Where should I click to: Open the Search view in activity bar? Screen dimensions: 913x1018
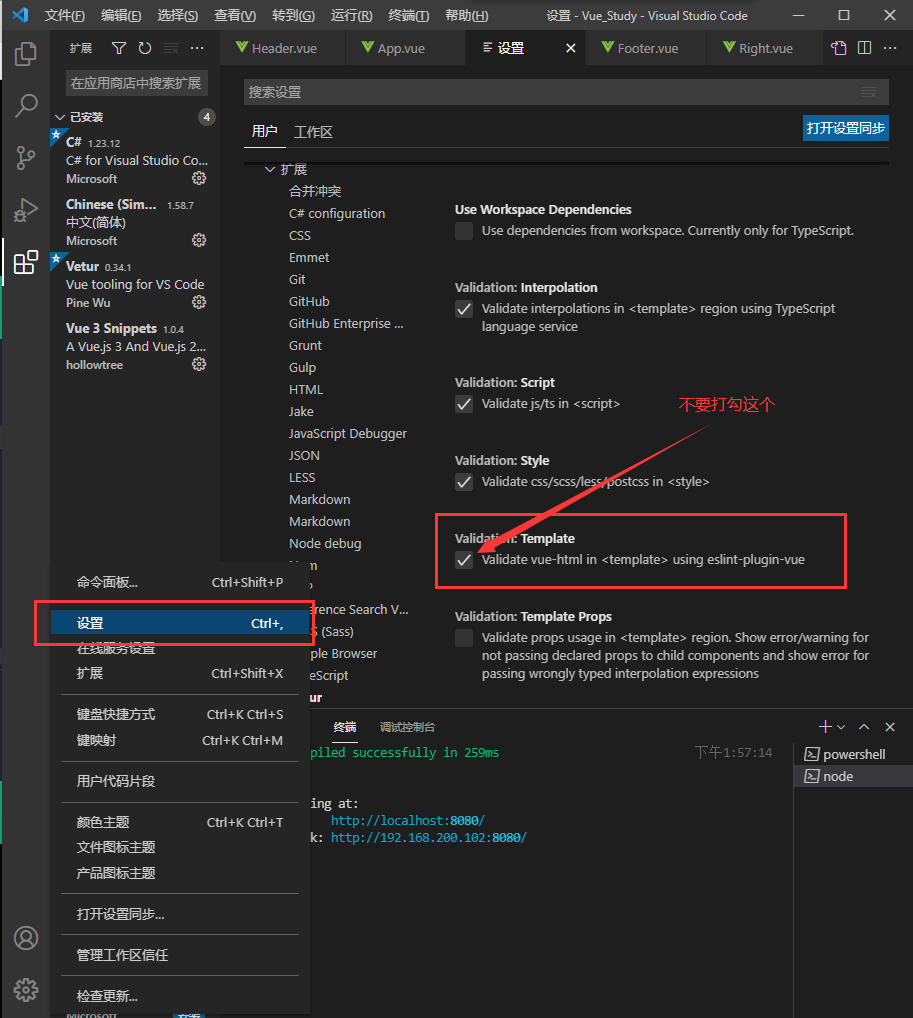[x=26, y=105]
